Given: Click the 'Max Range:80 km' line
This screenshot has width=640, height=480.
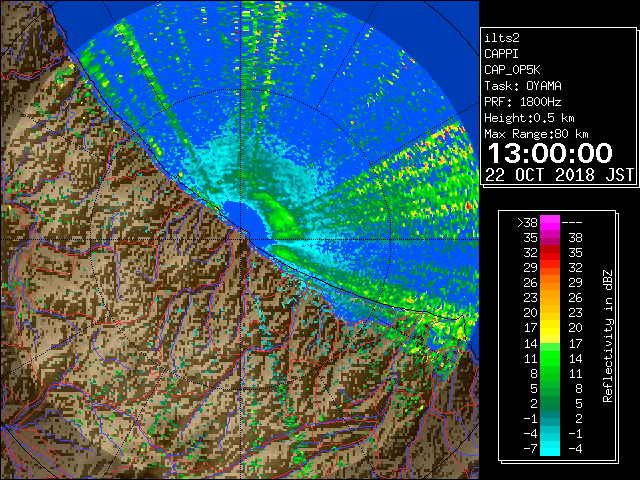Looking at the screenshot, I should [536, 134].
